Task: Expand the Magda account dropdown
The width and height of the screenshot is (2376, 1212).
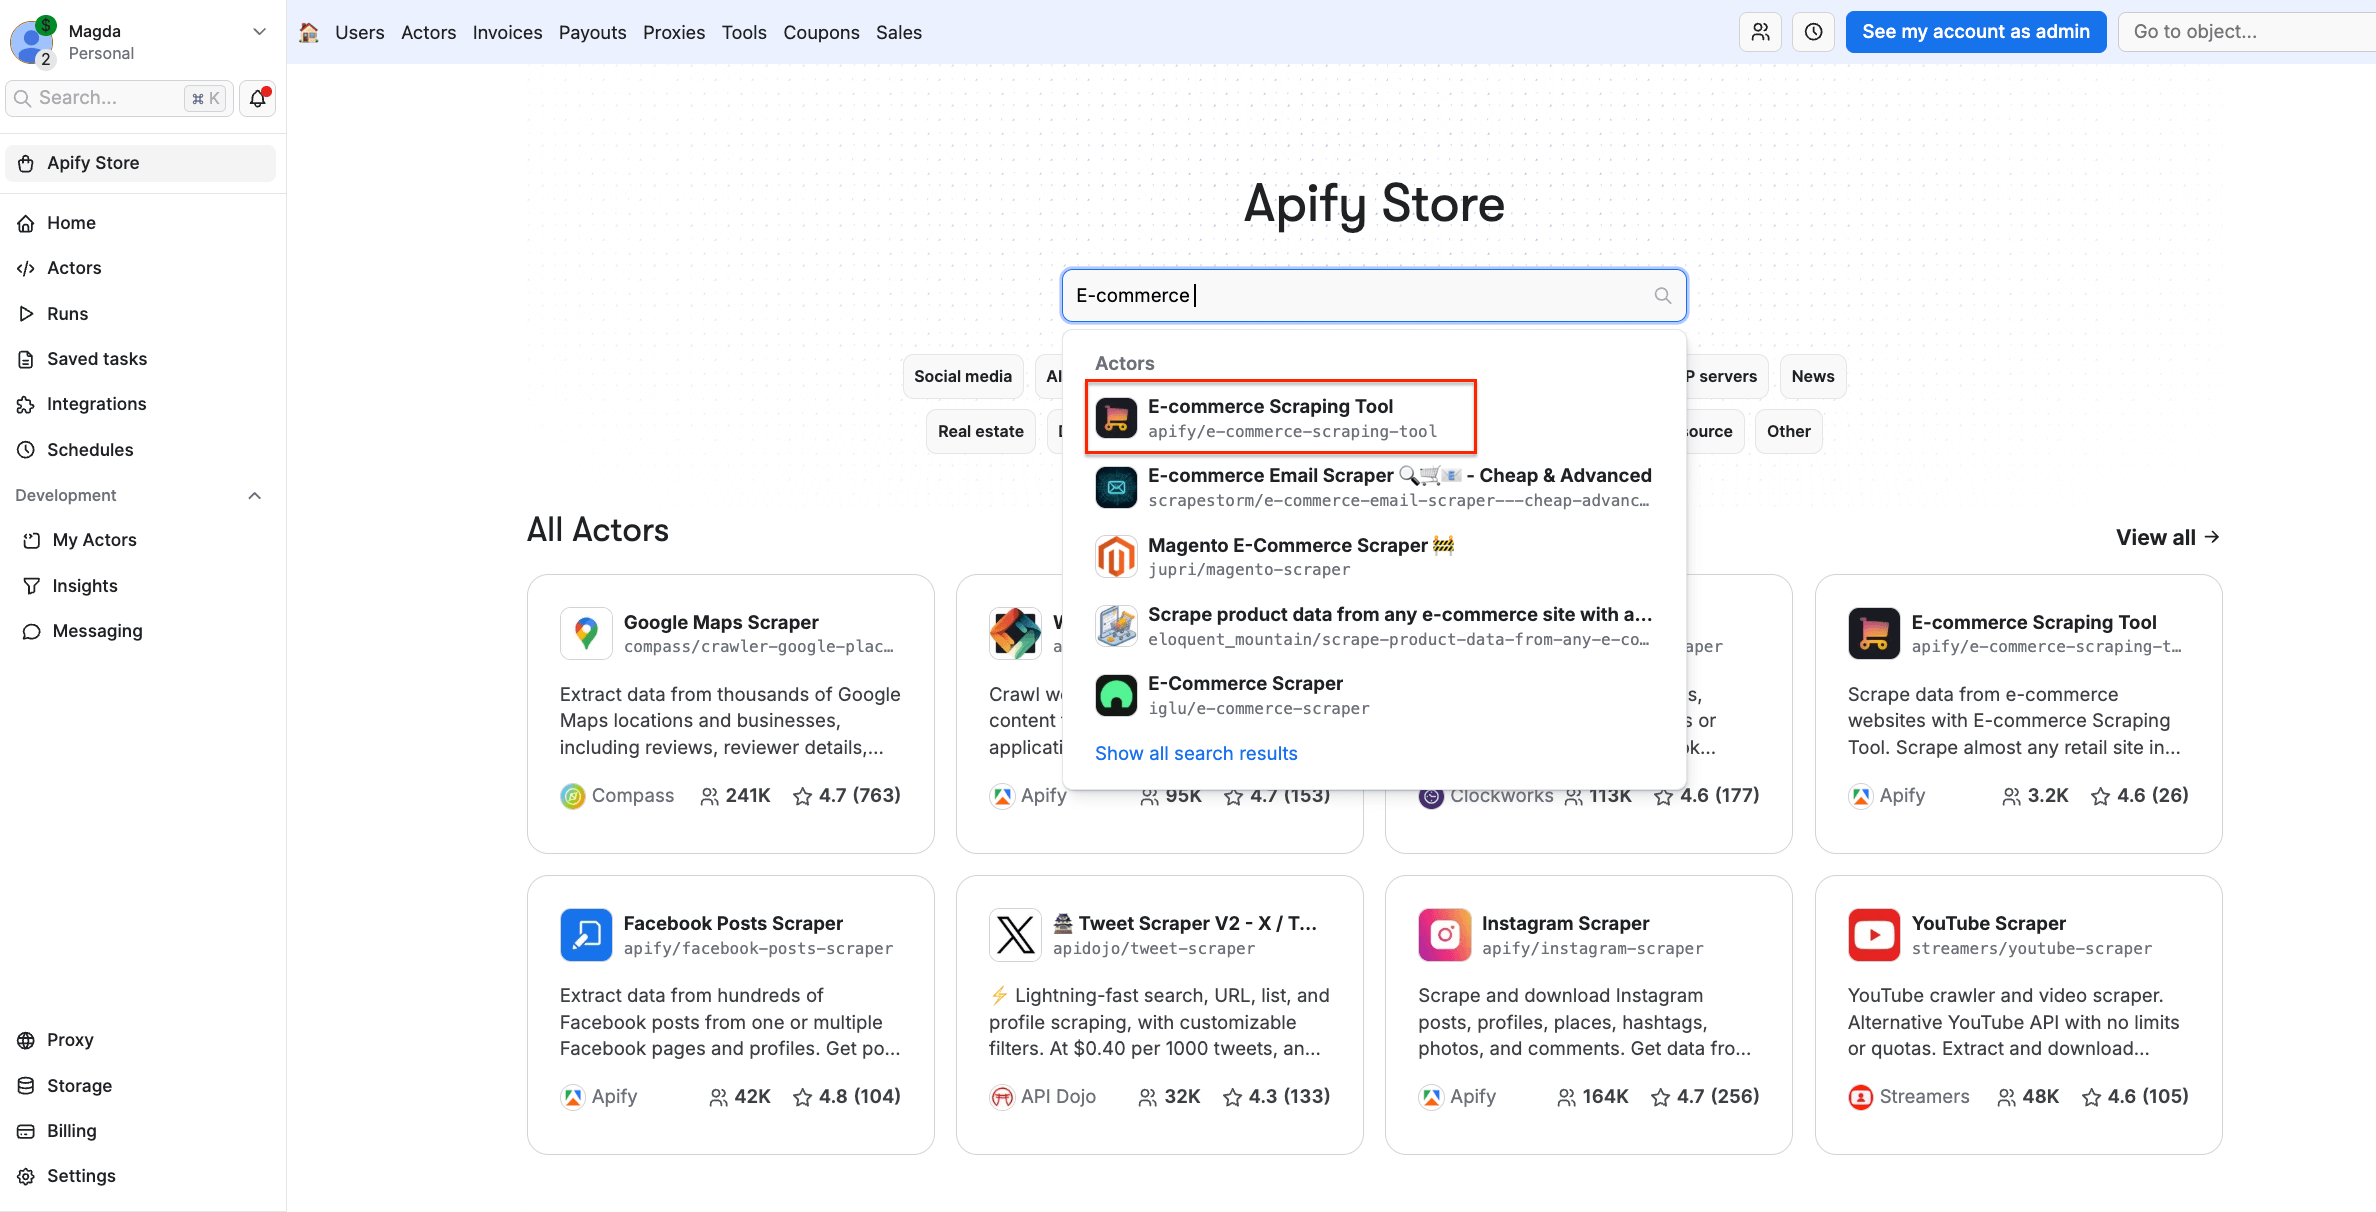Action: click(x=259, y=31)
